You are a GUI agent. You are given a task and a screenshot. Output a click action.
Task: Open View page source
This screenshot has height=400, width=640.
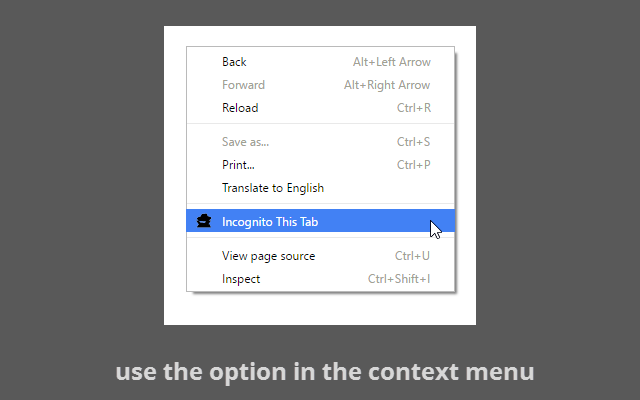pyautogui.click(x=268, y=256)
